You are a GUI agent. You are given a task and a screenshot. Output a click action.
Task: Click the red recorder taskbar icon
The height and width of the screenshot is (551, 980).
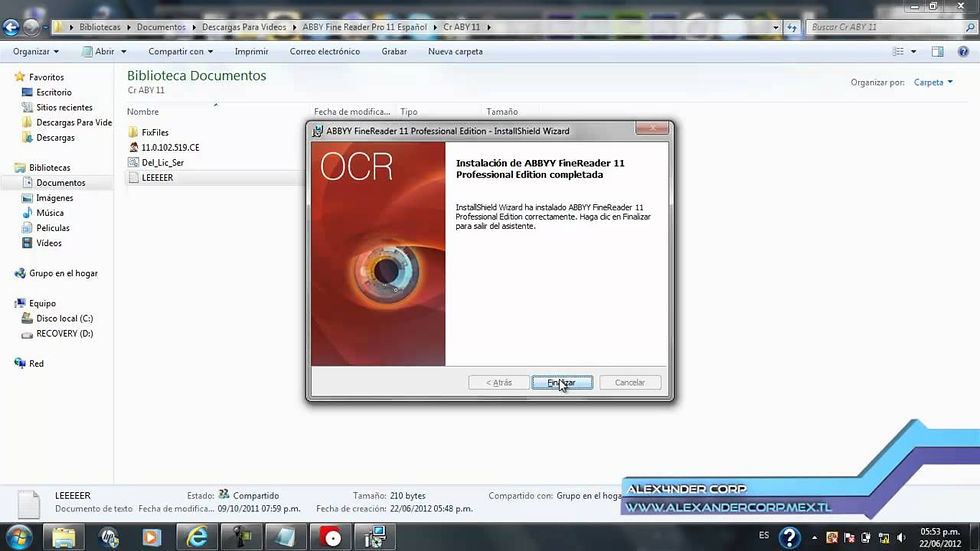pyautogui.click(x=331, y=537)
